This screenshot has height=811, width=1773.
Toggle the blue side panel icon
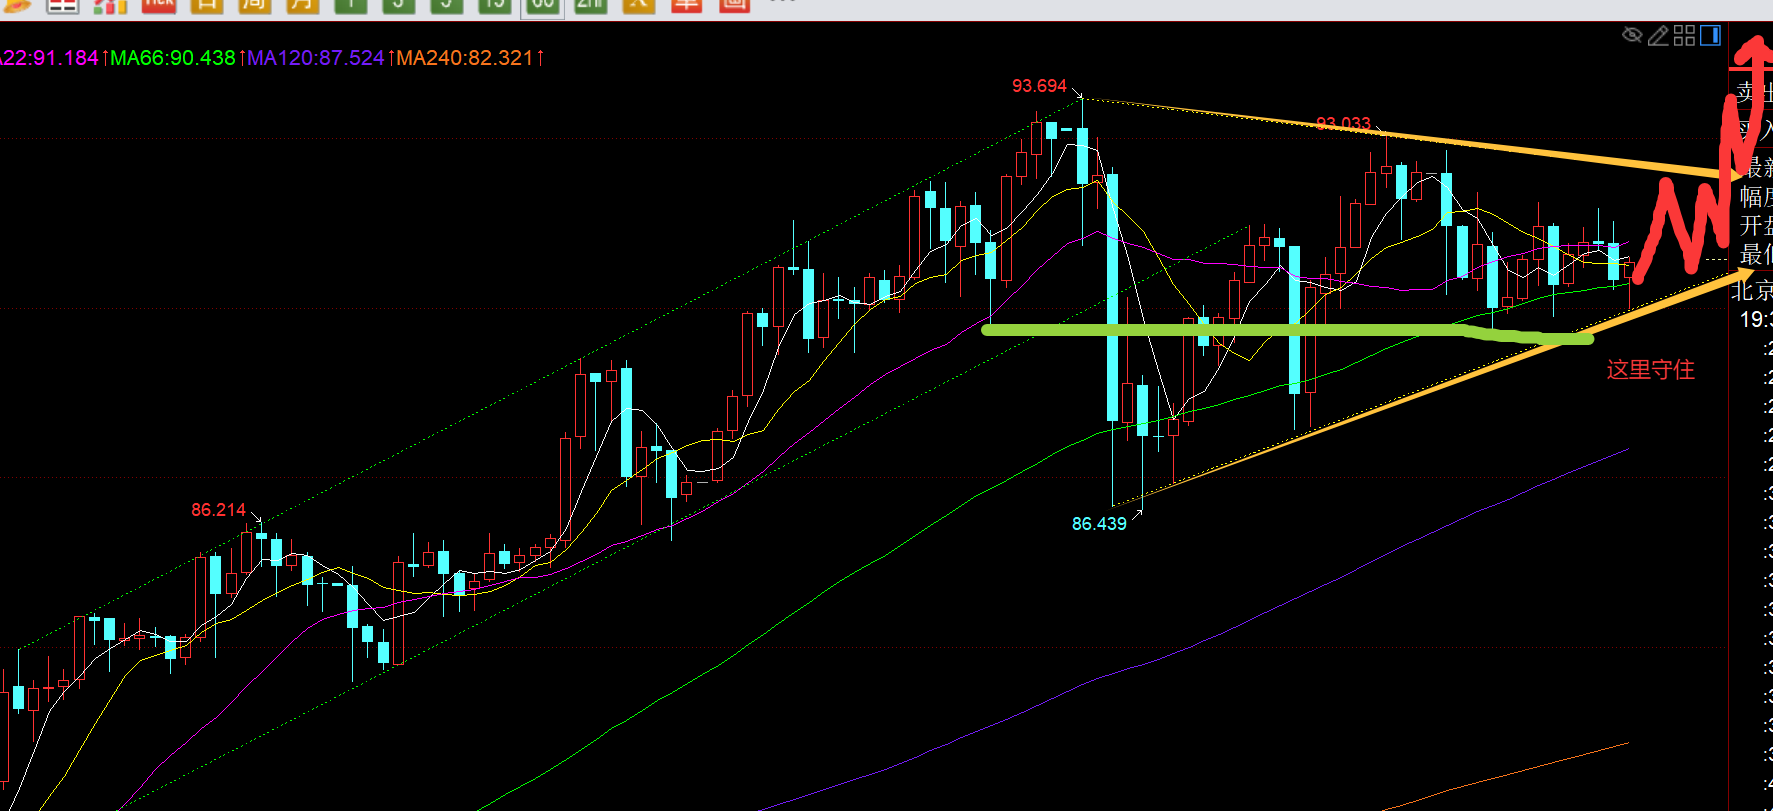(1710, 36)
